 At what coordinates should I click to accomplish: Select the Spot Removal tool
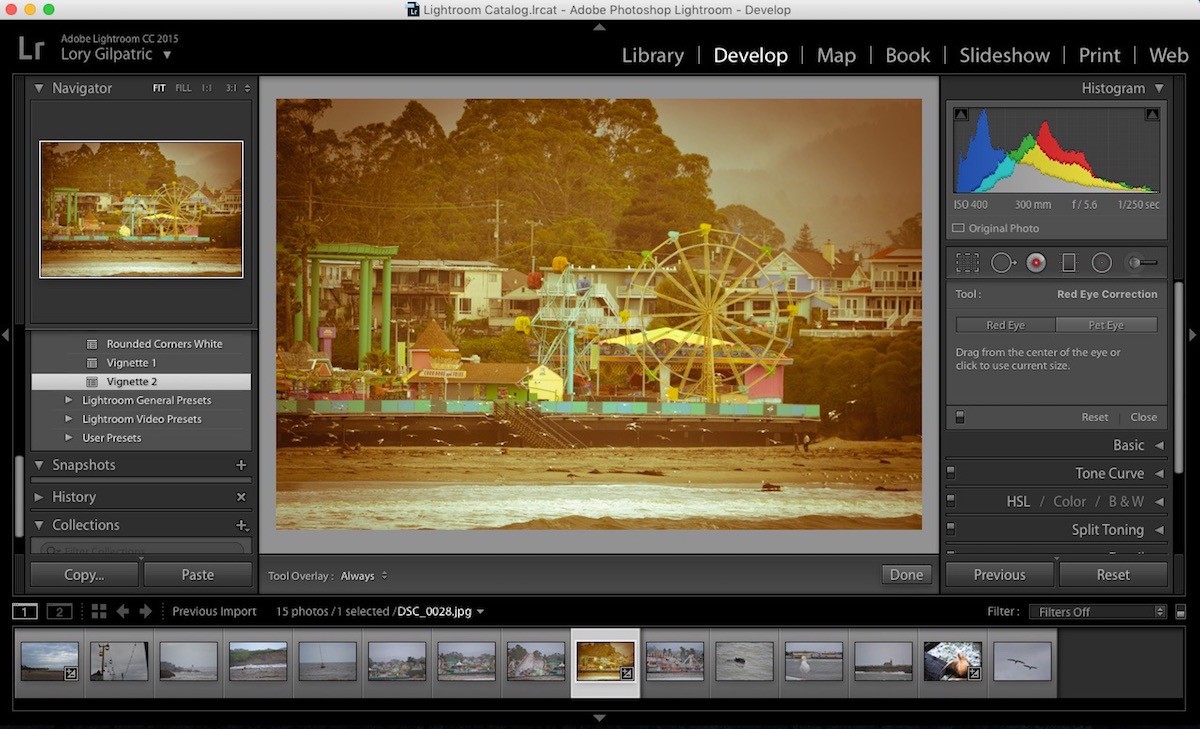1002,263
